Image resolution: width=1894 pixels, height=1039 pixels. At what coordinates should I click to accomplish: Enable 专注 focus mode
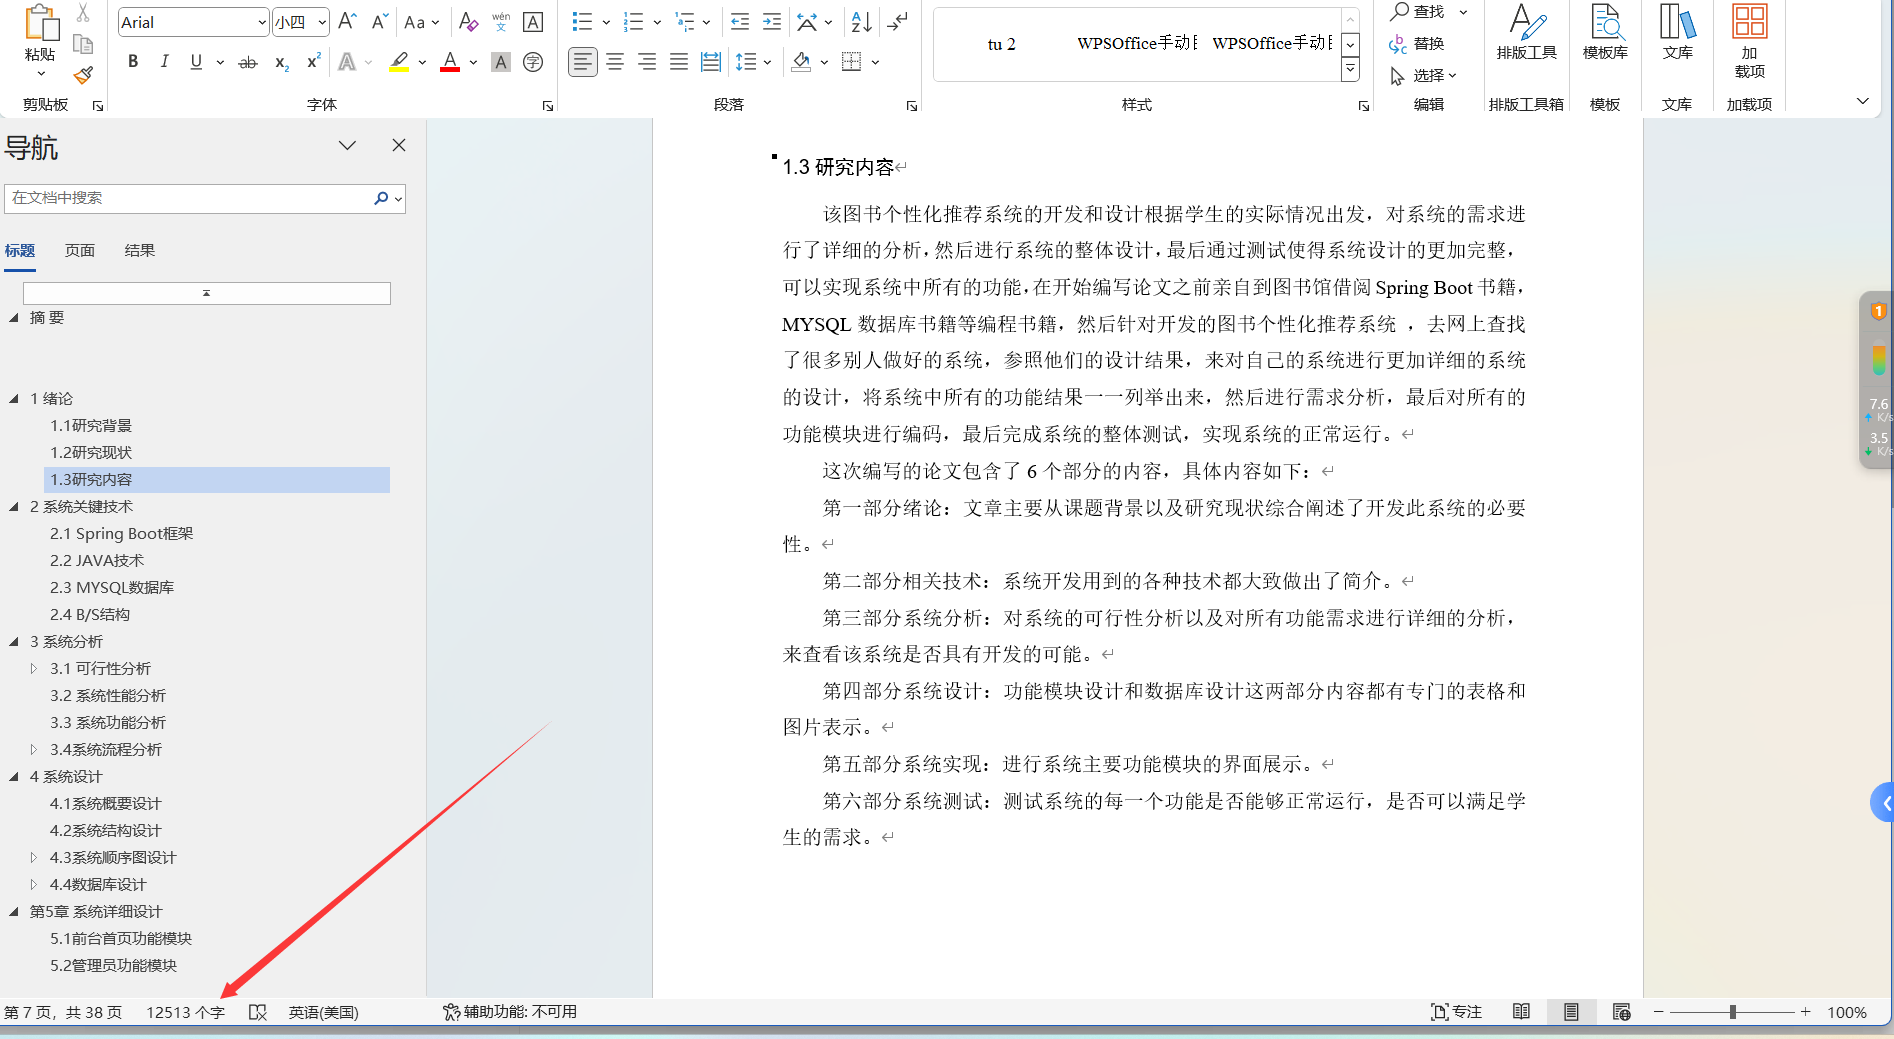[1456, 1012]
